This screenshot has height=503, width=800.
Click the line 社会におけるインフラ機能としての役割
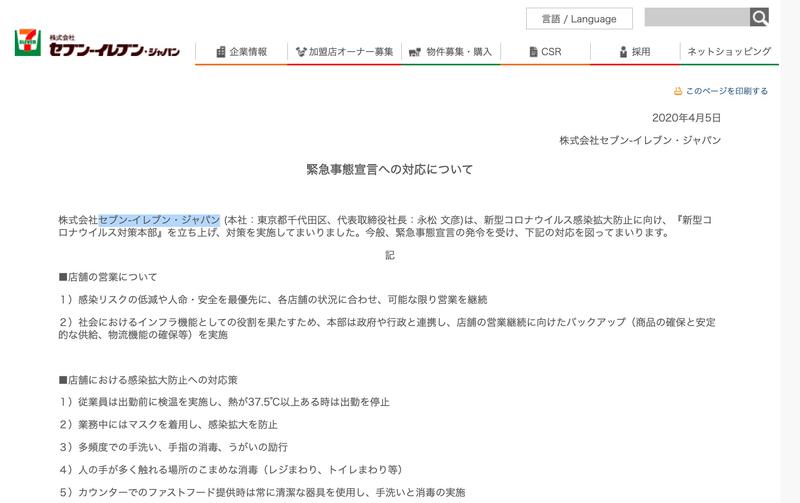[387, 329]
